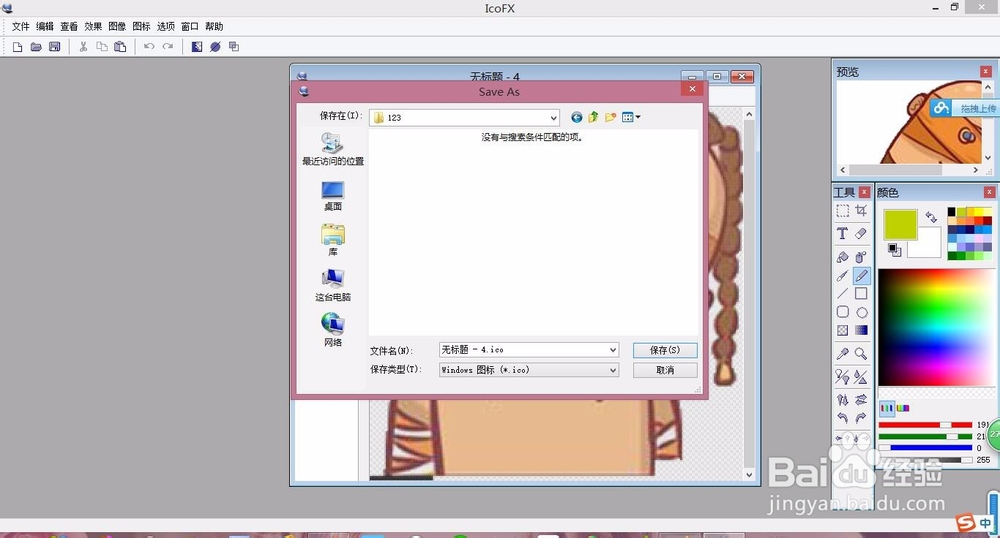Click the 取消 cancel button
This screenshot has height=538, width=1000.
point(665,370)
